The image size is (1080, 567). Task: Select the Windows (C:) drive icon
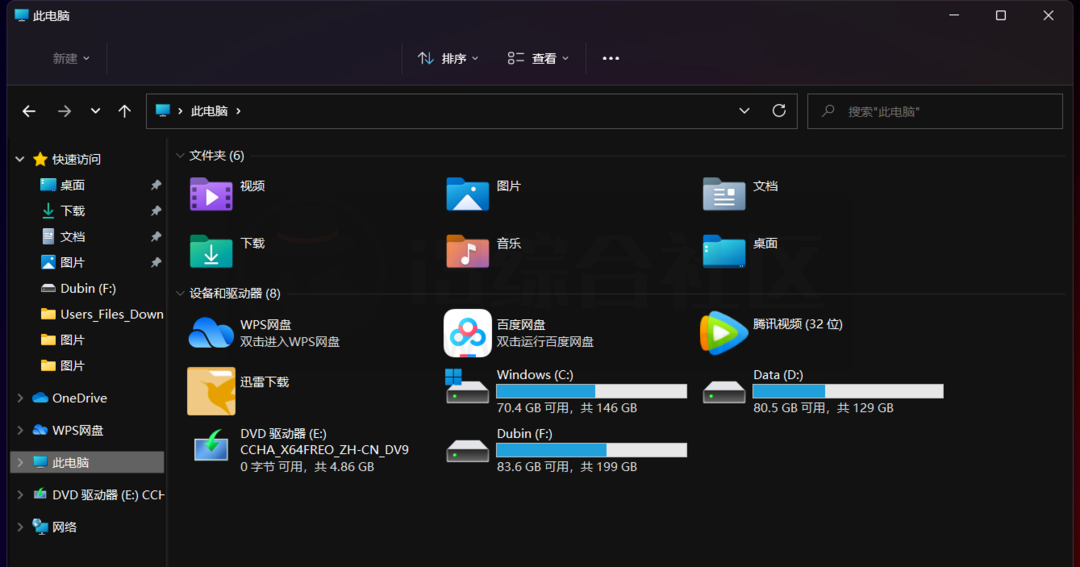pyautogui.click(x=467, y=386)
